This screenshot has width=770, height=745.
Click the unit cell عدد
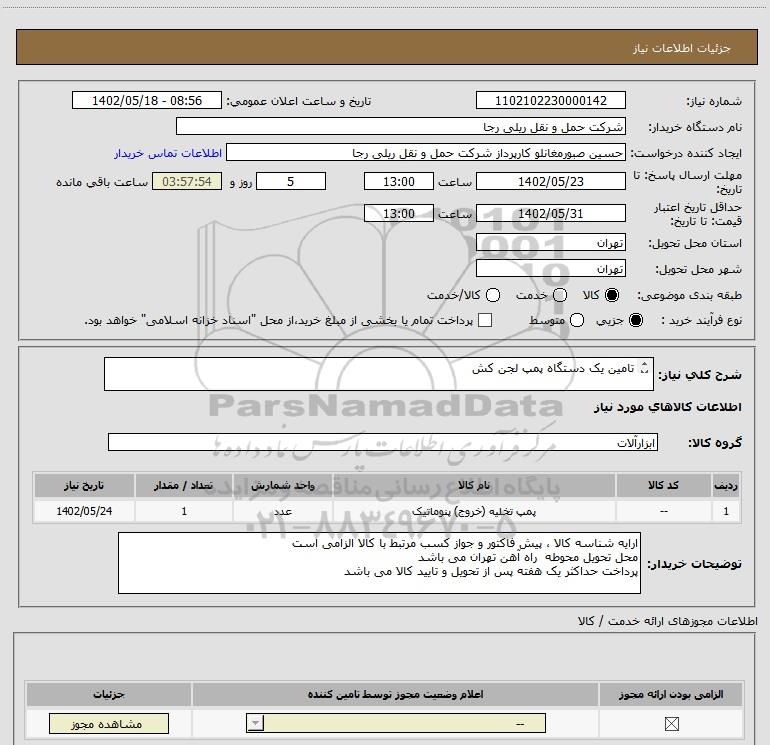(x=283, y=511)
